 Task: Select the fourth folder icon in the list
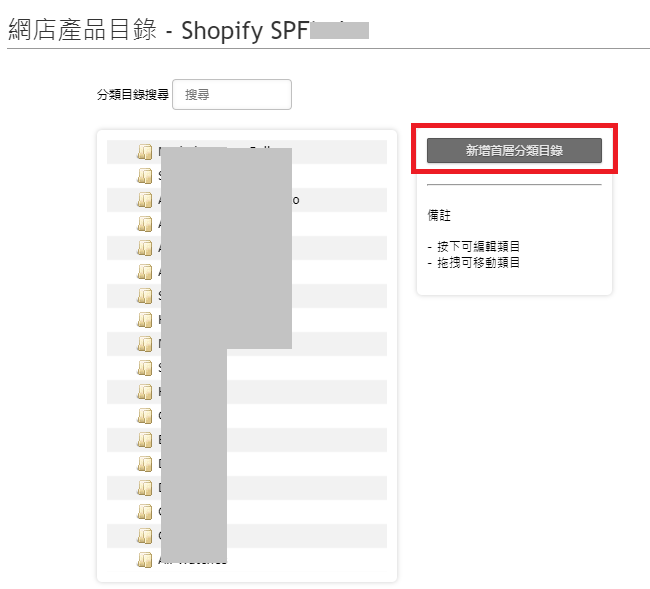(145, 224)
